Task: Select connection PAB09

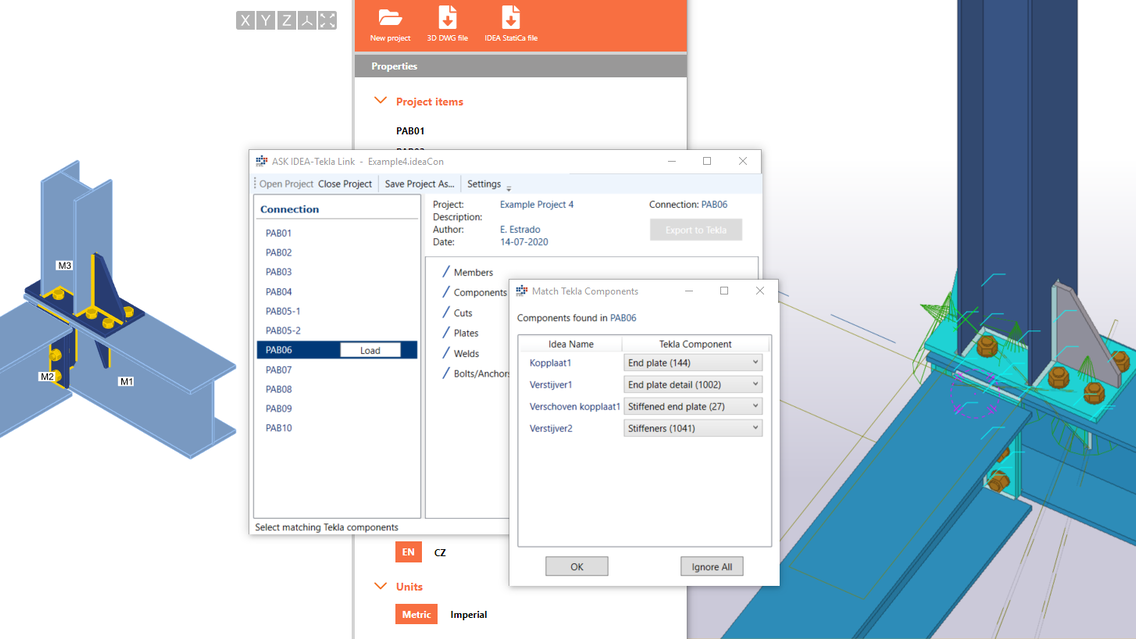Action: click(278, 409)
